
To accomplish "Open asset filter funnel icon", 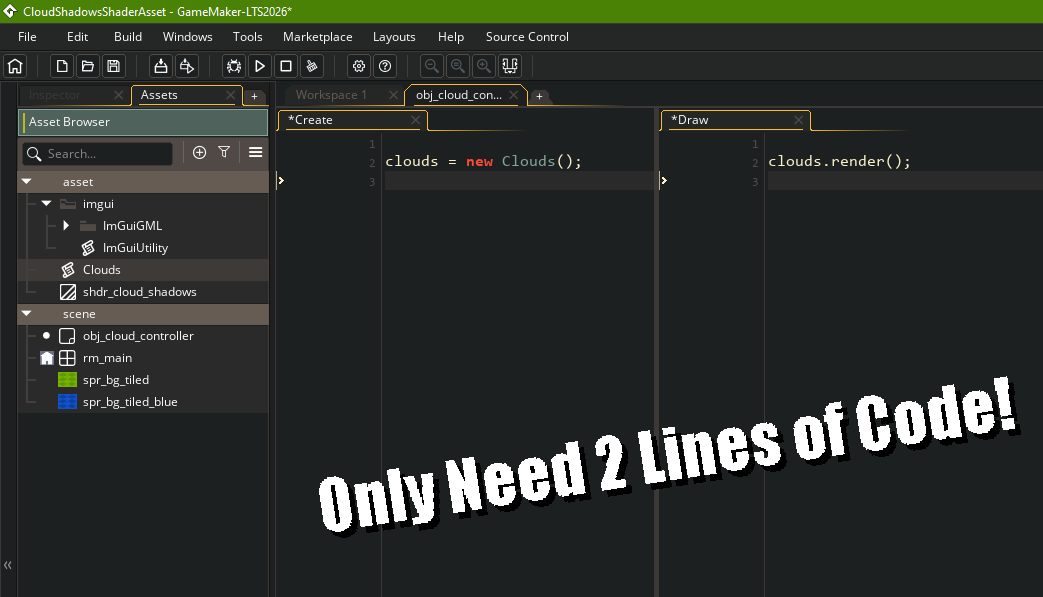I will click(224, 152).
